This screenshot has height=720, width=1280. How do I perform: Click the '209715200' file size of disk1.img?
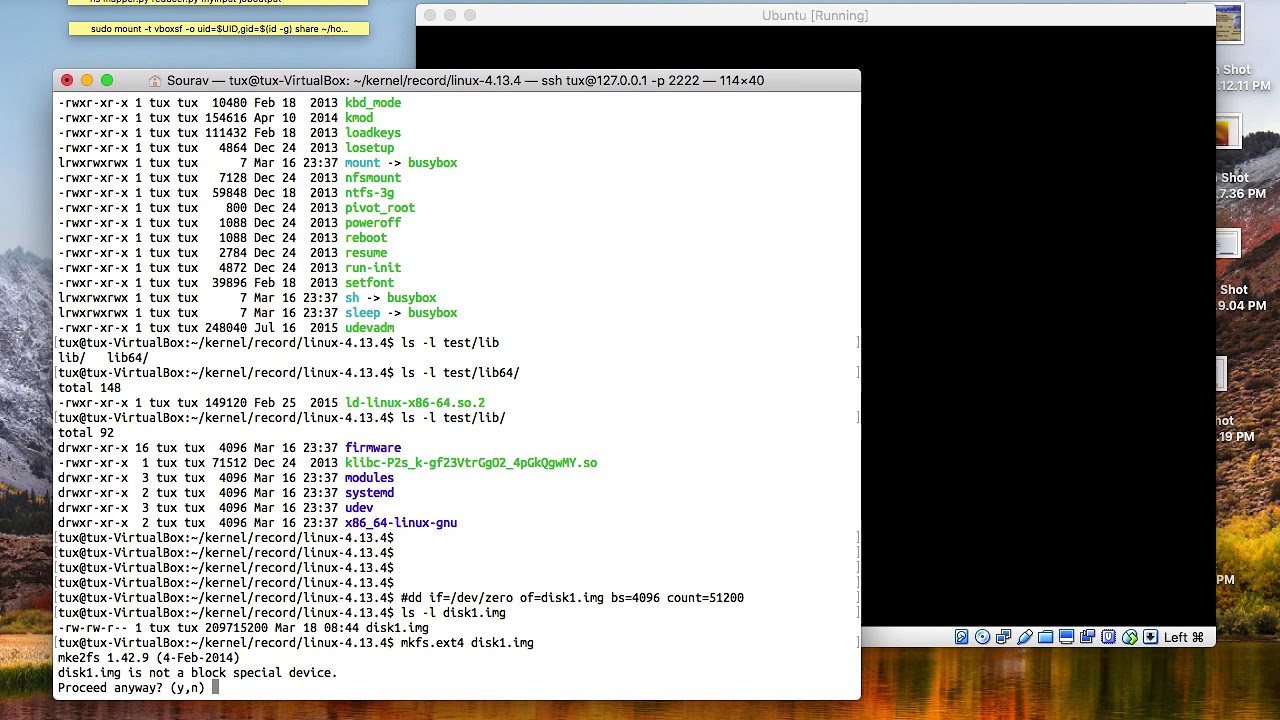(x=236, y=628)
